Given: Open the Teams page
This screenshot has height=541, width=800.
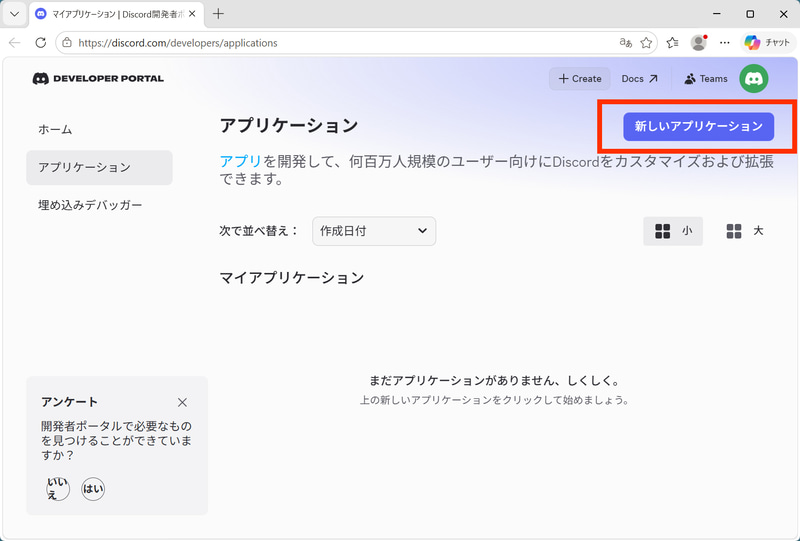Looking at the screenshot, I should (706, 79).
